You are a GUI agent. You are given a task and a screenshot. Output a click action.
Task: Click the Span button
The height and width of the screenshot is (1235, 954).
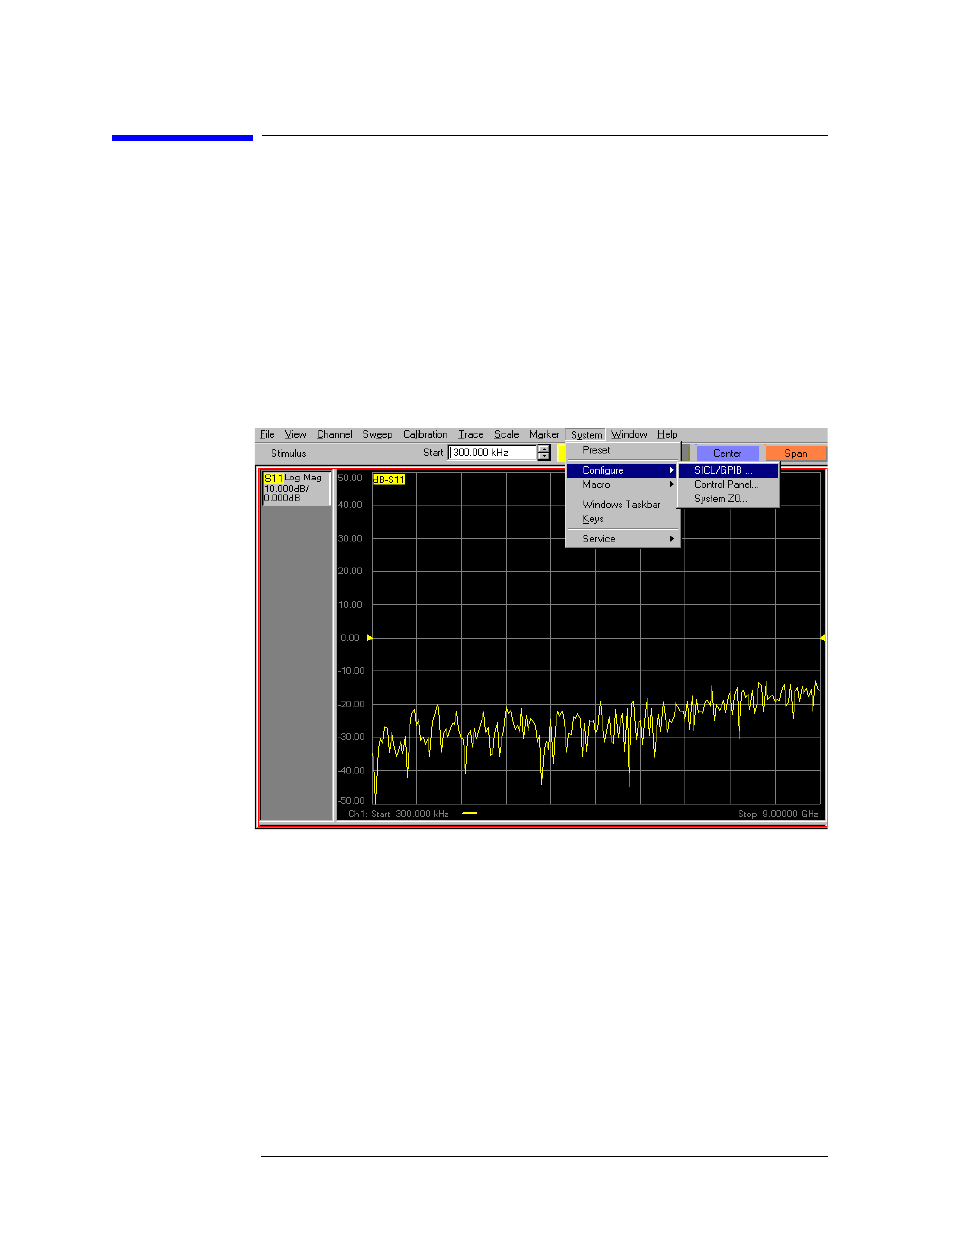point(796,453)
